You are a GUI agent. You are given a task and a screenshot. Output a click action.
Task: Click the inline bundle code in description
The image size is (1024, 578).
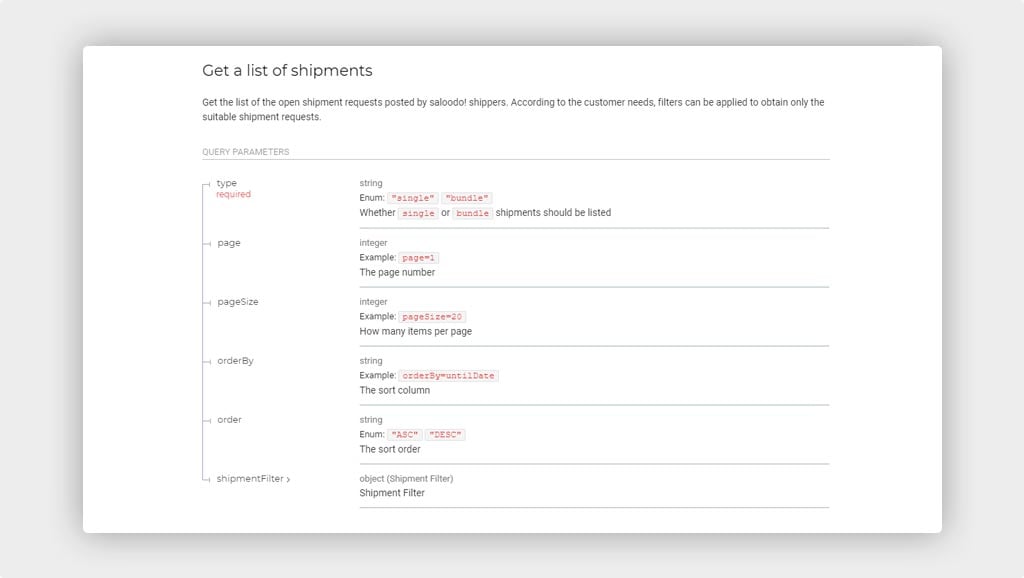[x=473, y=213]
